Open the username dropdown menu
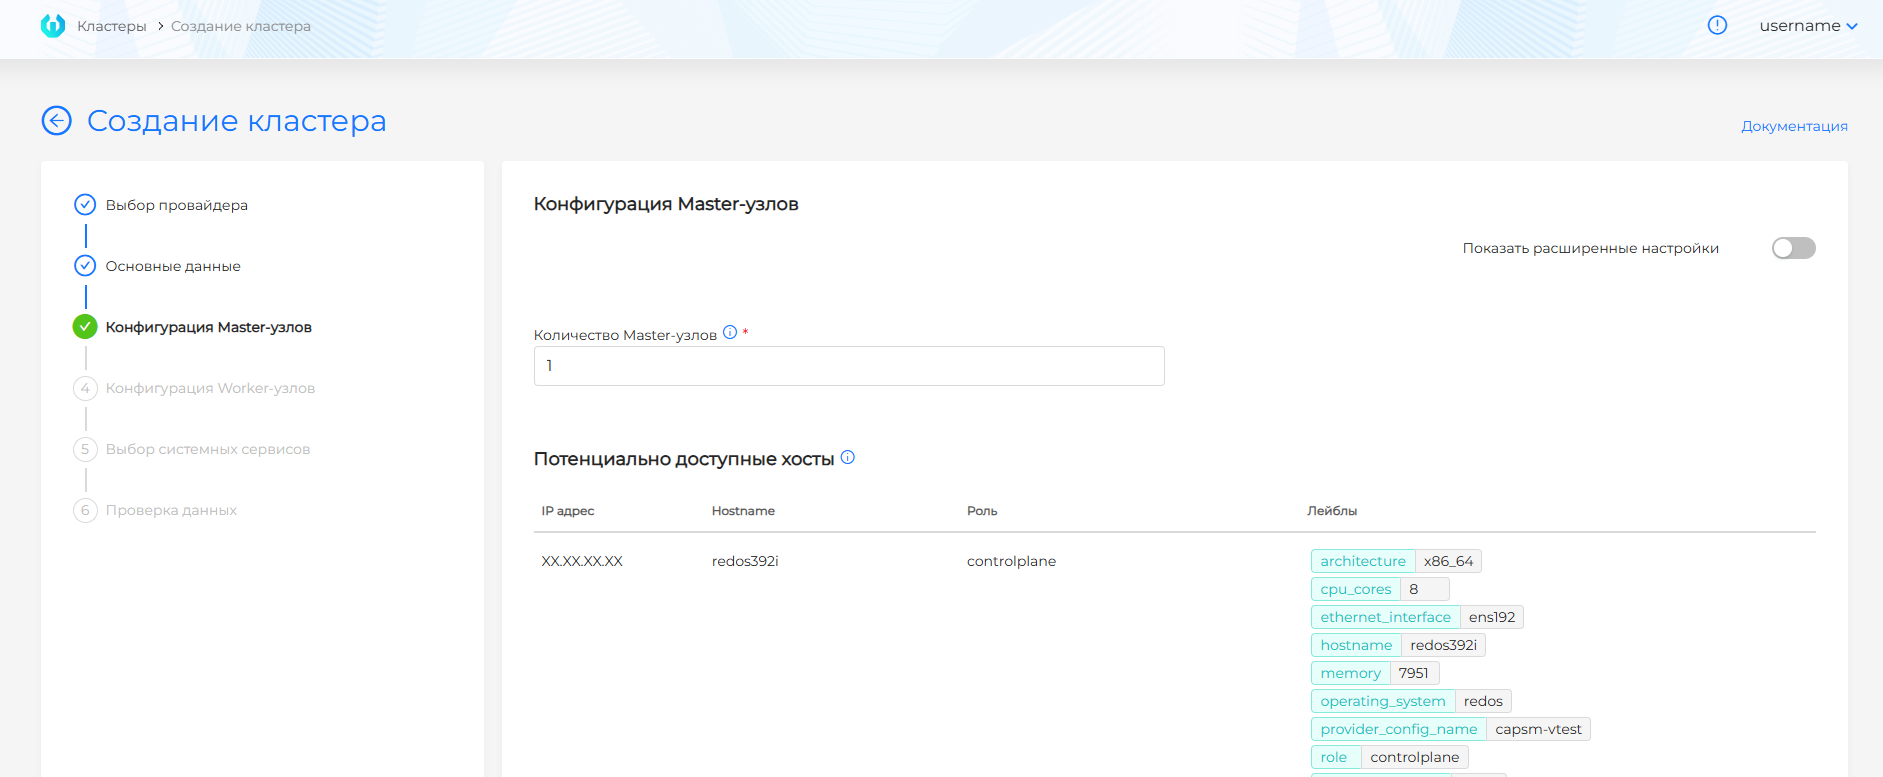The height and width of the screenshot is (777, 1883). pyautogui.click(x=1808, y=26)
